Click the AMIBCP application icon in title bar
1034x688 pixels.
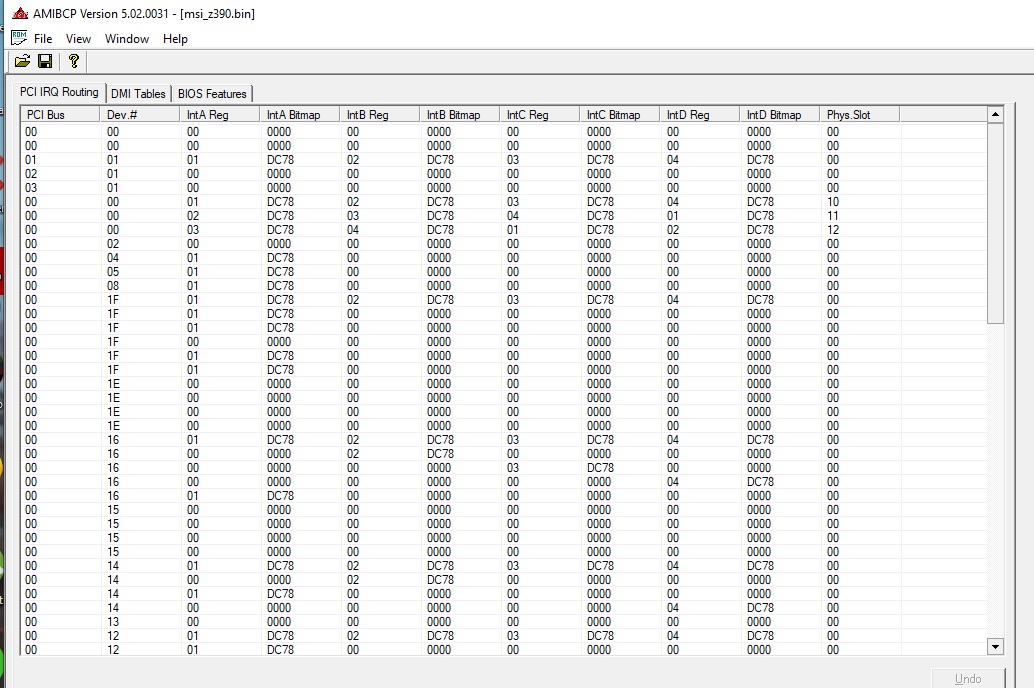[20, 13]
